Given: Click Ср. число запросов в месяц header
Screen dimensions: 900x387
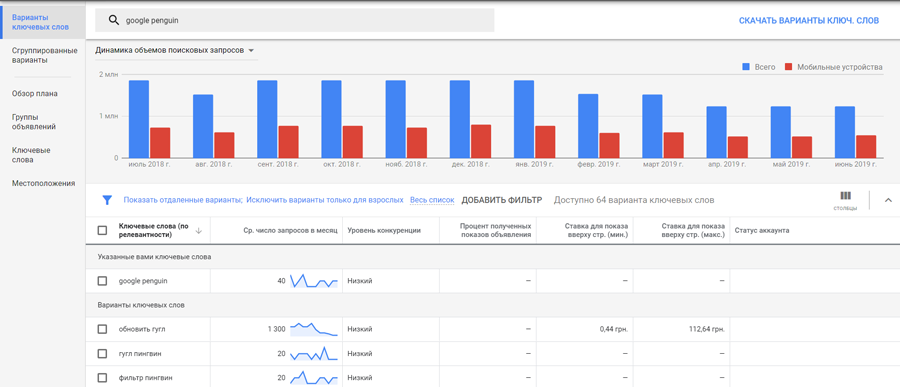Looking at the screenshot, I should (289, 230).
